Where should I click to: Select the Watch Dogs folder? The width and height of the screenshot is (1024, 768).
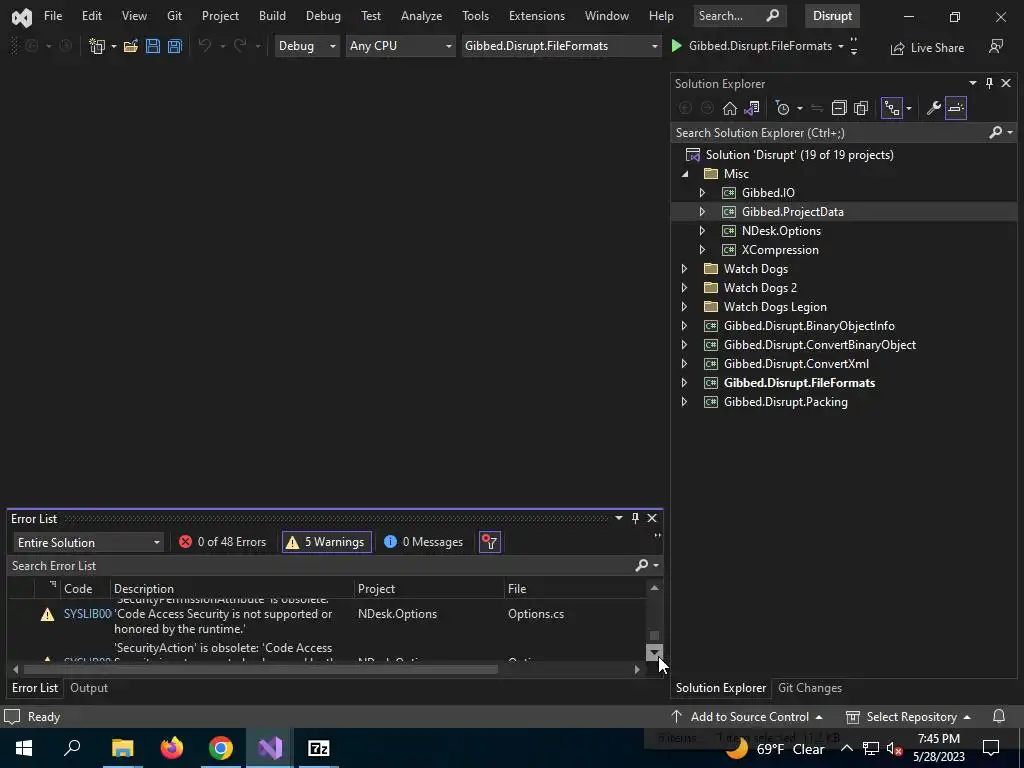pos(756,268)
